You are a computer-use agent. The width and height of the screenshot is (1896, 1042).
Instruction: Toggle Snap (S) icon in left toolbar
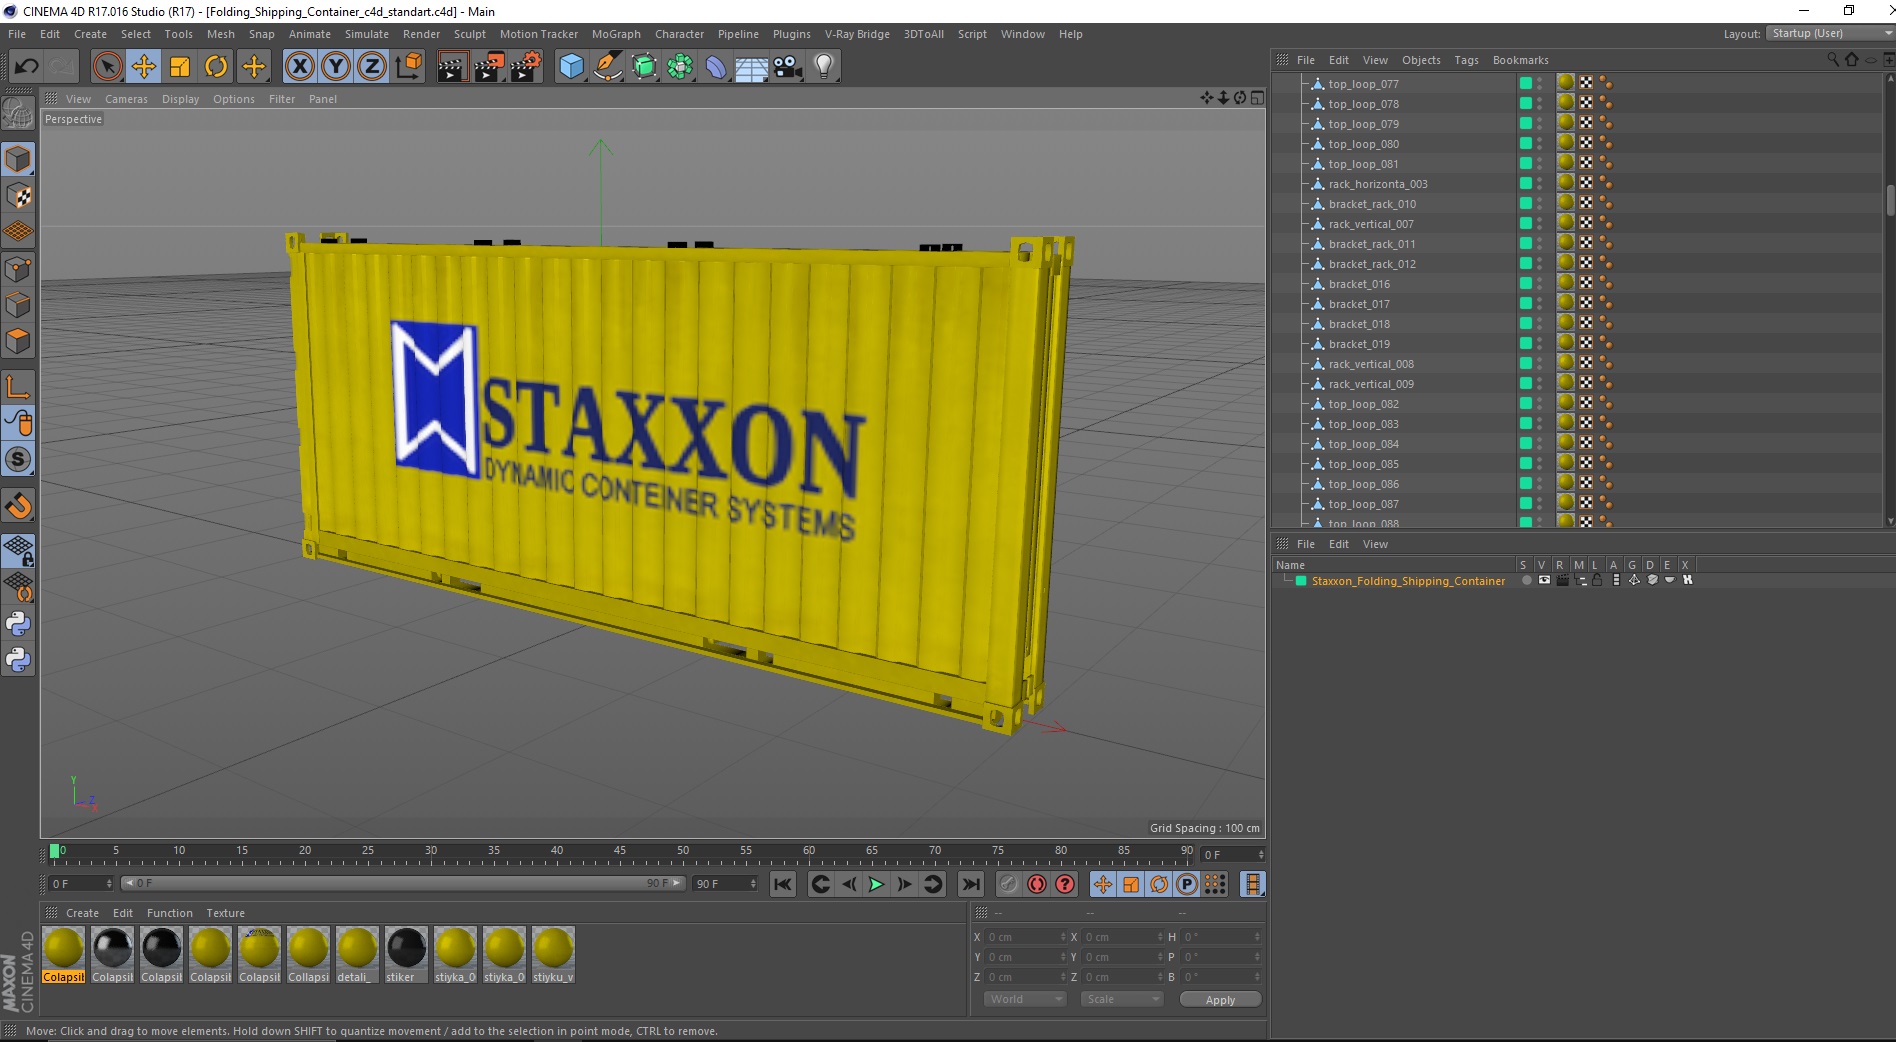tap(18, 460)
